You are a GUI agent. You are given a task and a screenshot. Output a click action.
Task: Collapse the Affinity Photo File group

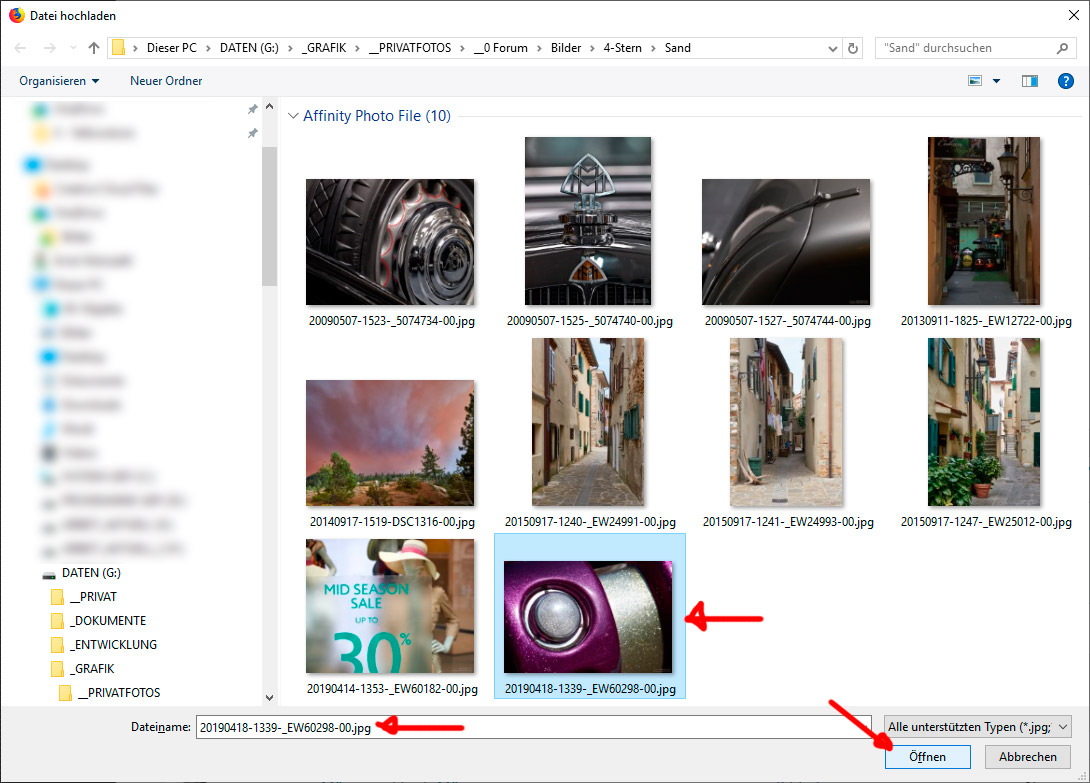click(x=293, y=116)
